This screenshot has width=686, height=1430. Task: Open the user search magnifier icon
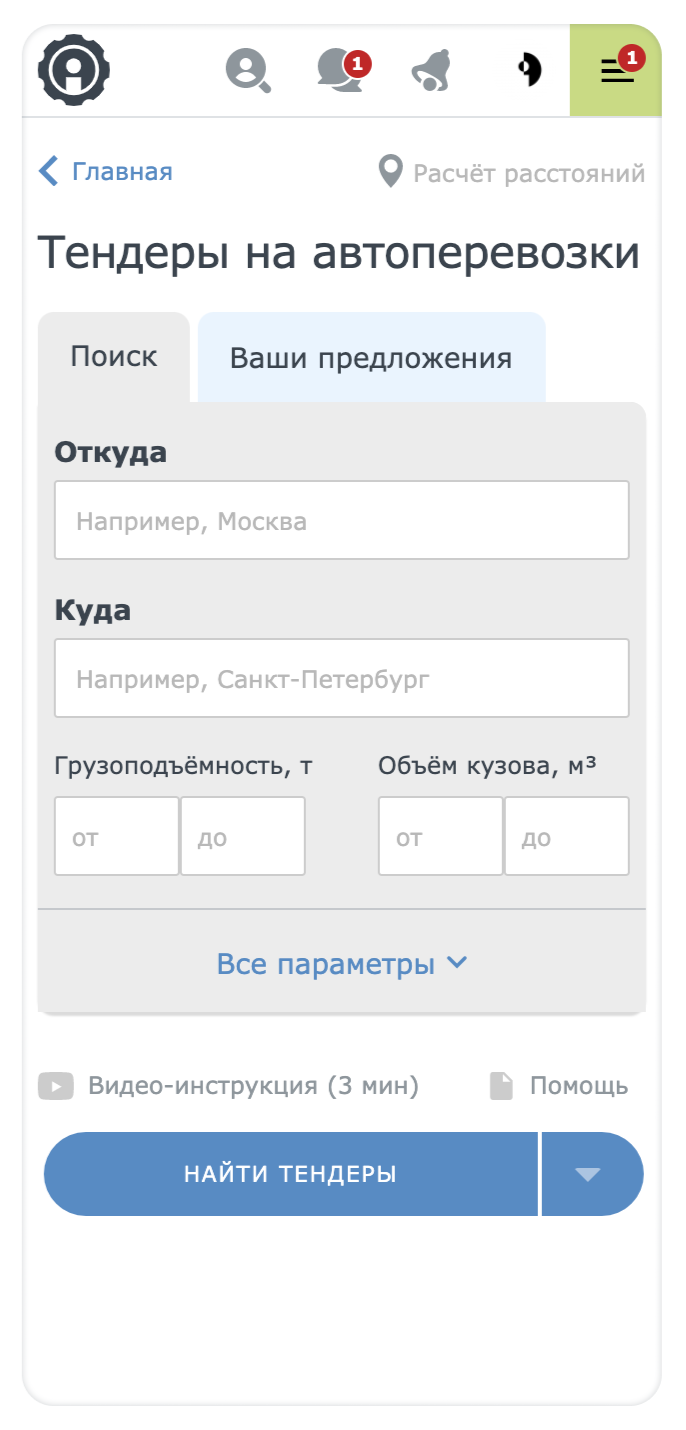click(247, 71)
